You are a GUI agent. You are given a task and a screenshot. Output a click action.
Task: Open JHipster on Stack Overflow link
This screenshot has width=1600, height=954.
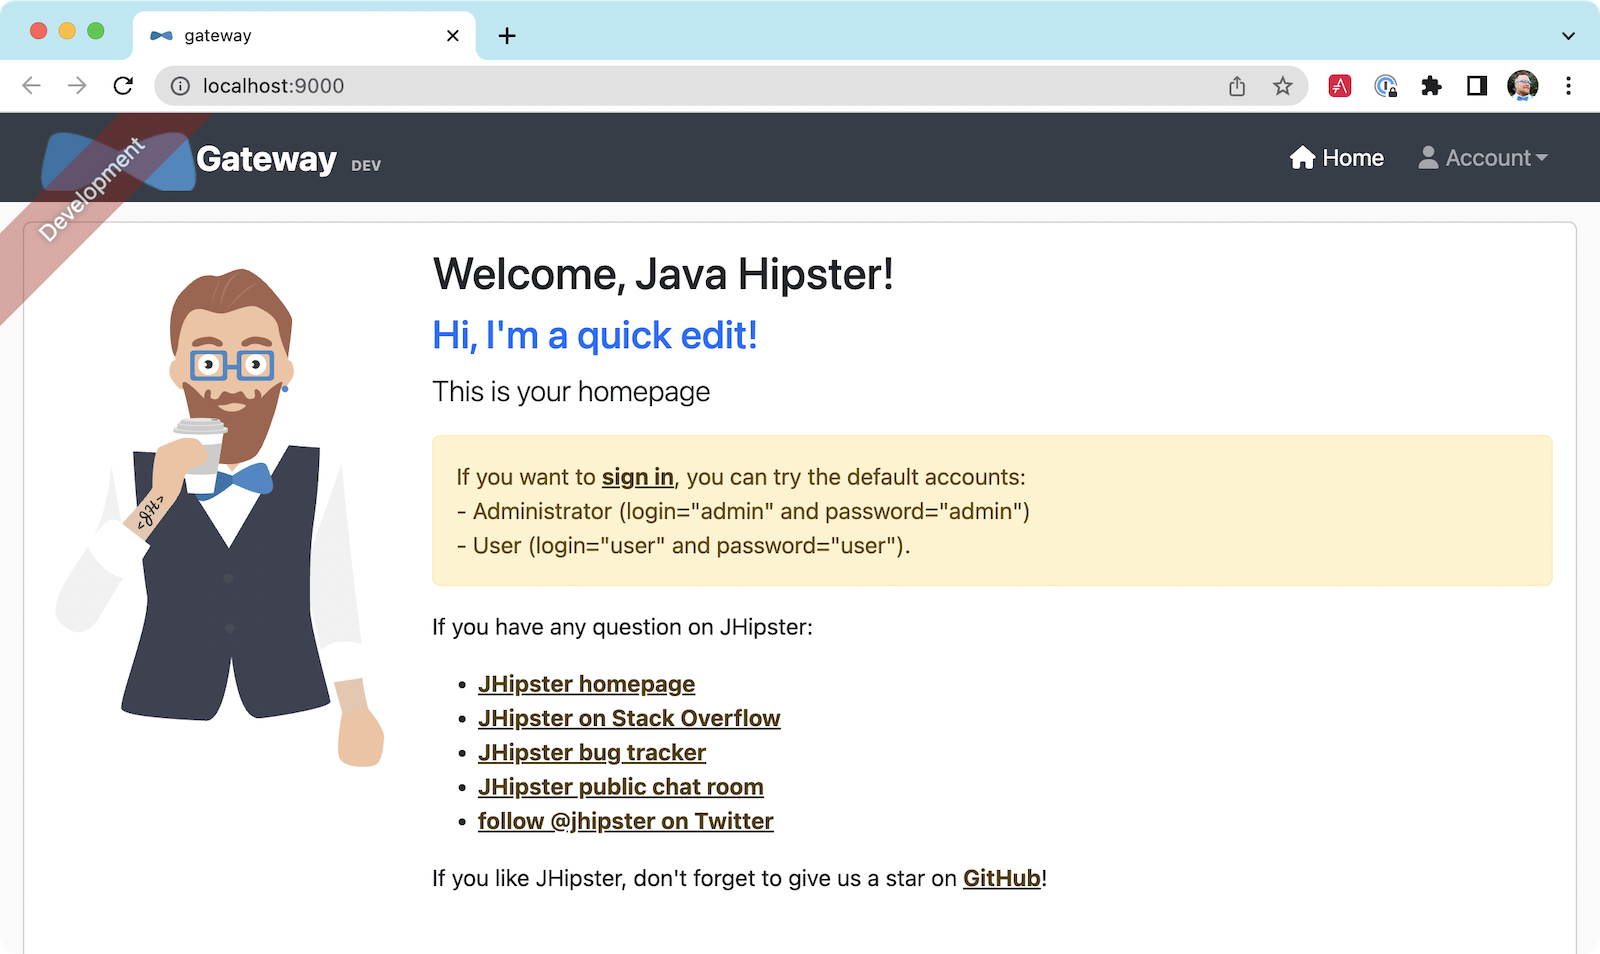tap(628, 718)
